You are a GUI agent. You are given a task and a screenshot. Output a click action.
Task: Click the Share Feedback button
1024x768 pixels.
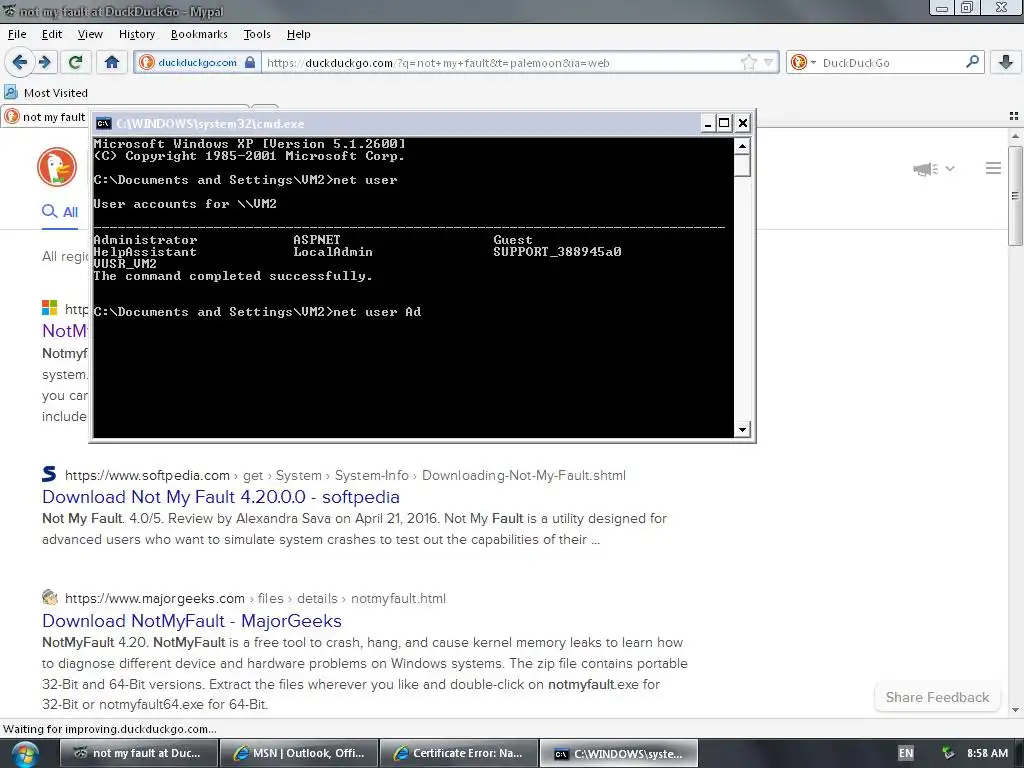[x=937, y=697]
